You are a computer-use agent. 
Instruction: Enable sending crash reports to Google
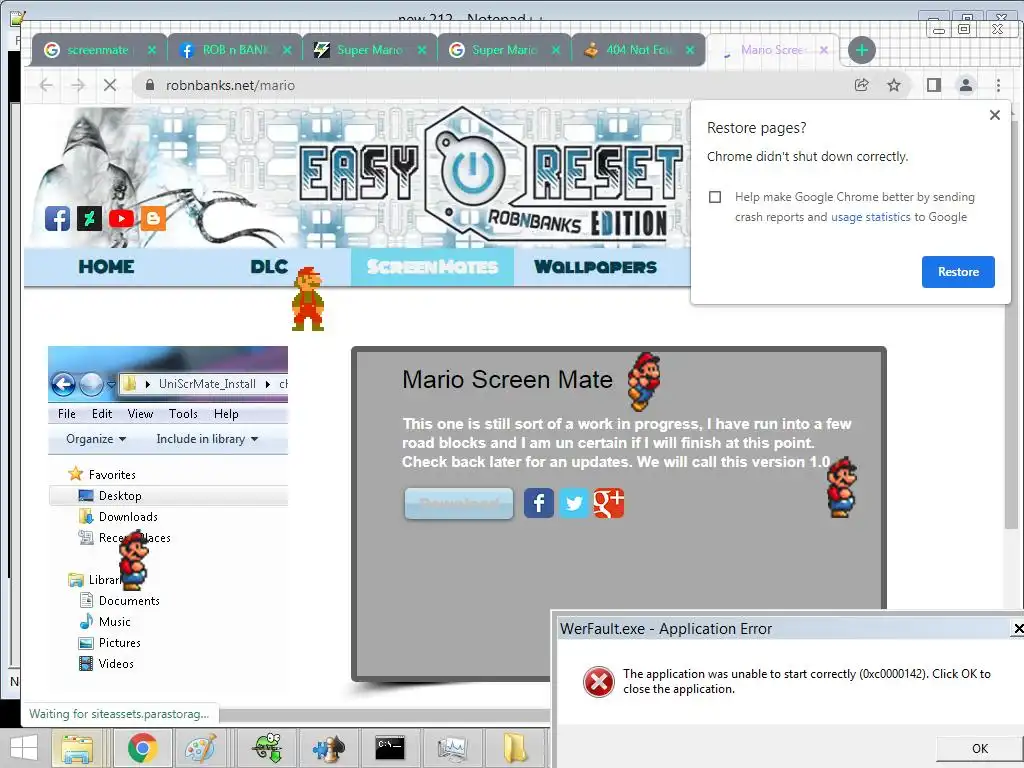click(715, 197)
